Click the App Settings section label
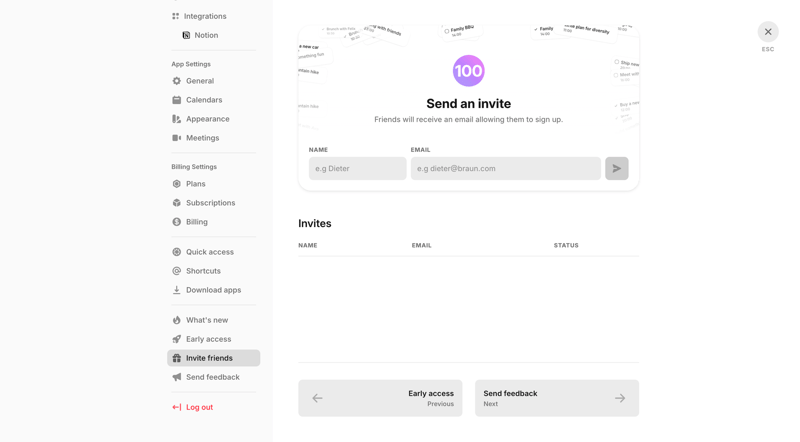 click(x=191, y=64)
